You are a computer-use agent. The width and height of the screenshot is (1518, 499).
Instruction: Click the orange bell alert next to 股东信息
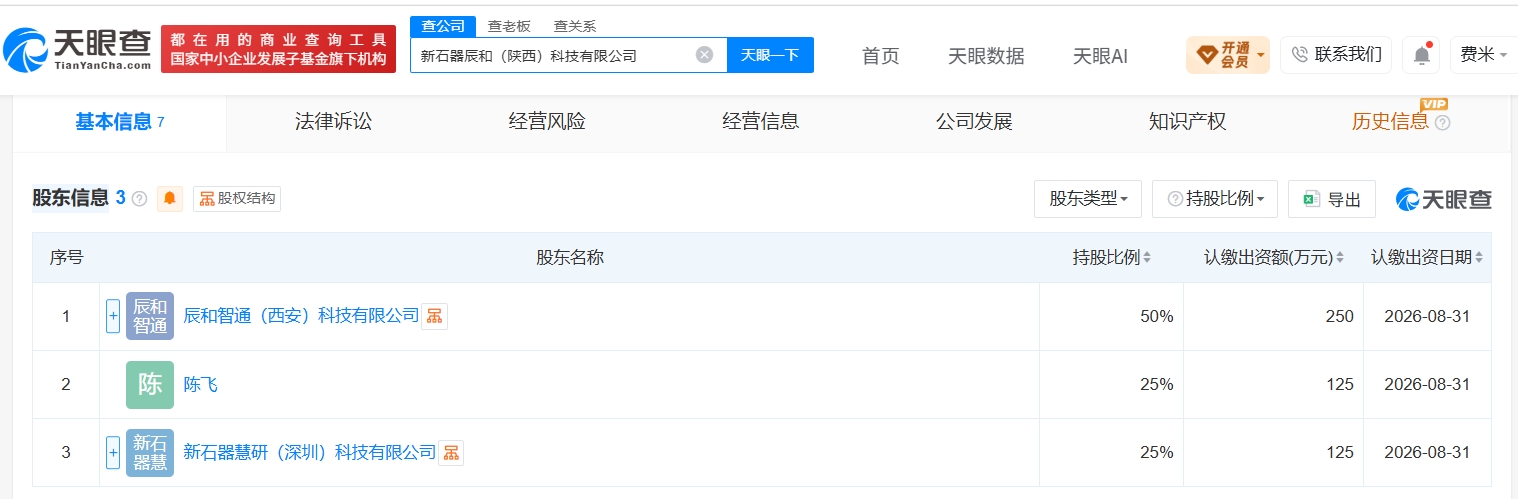[x=169, y=198]
